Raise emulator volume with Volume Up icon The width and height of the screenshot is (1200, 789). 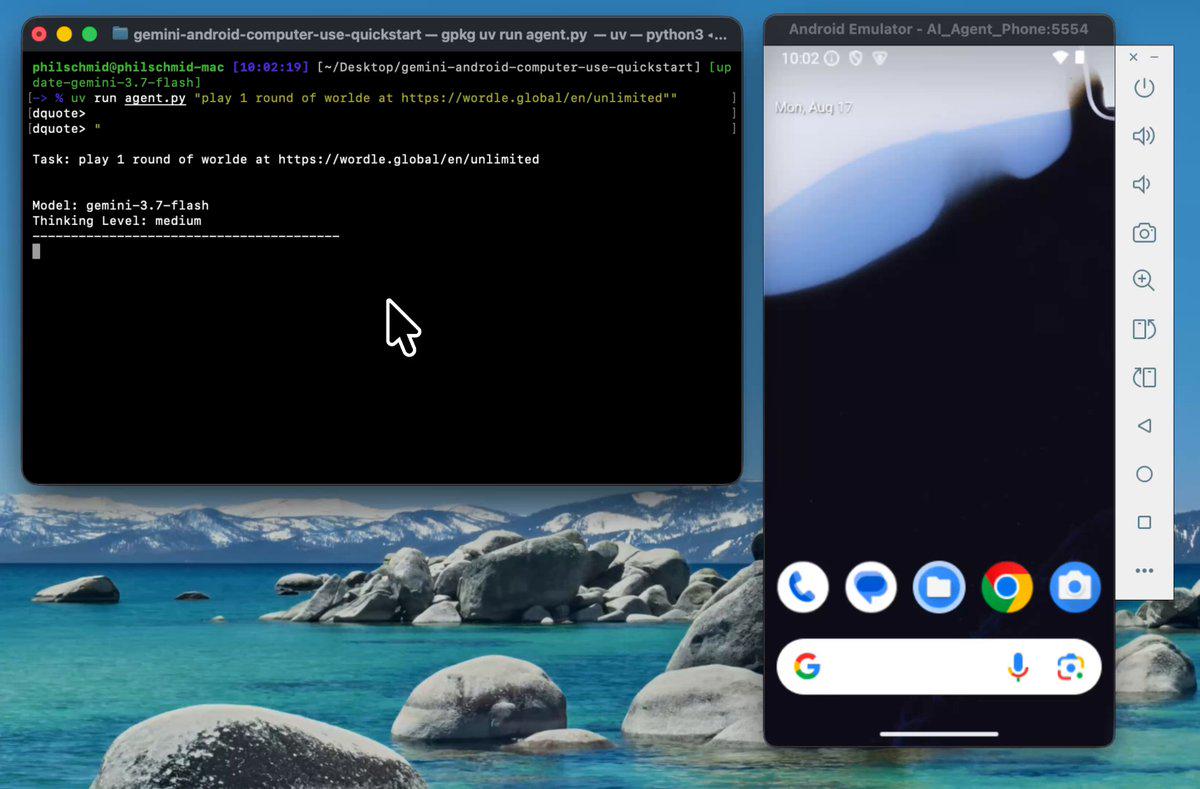tap(1144, 136)
